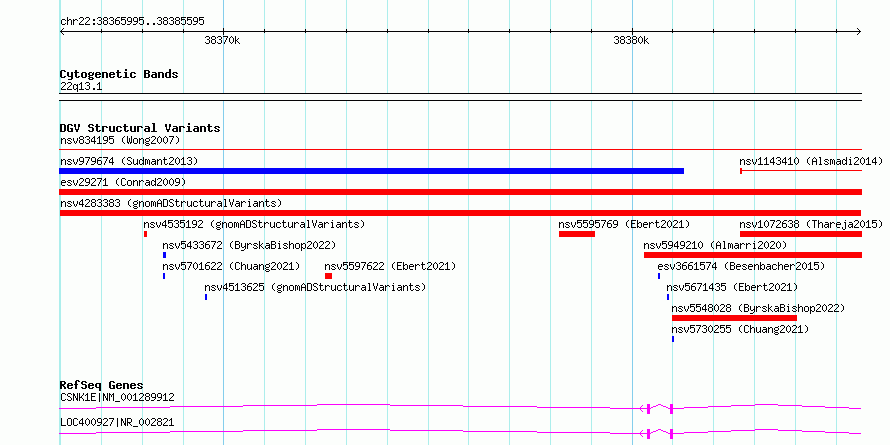Click the esv3661574 (Besenbacher2015) label

click(x=741, y=266)
